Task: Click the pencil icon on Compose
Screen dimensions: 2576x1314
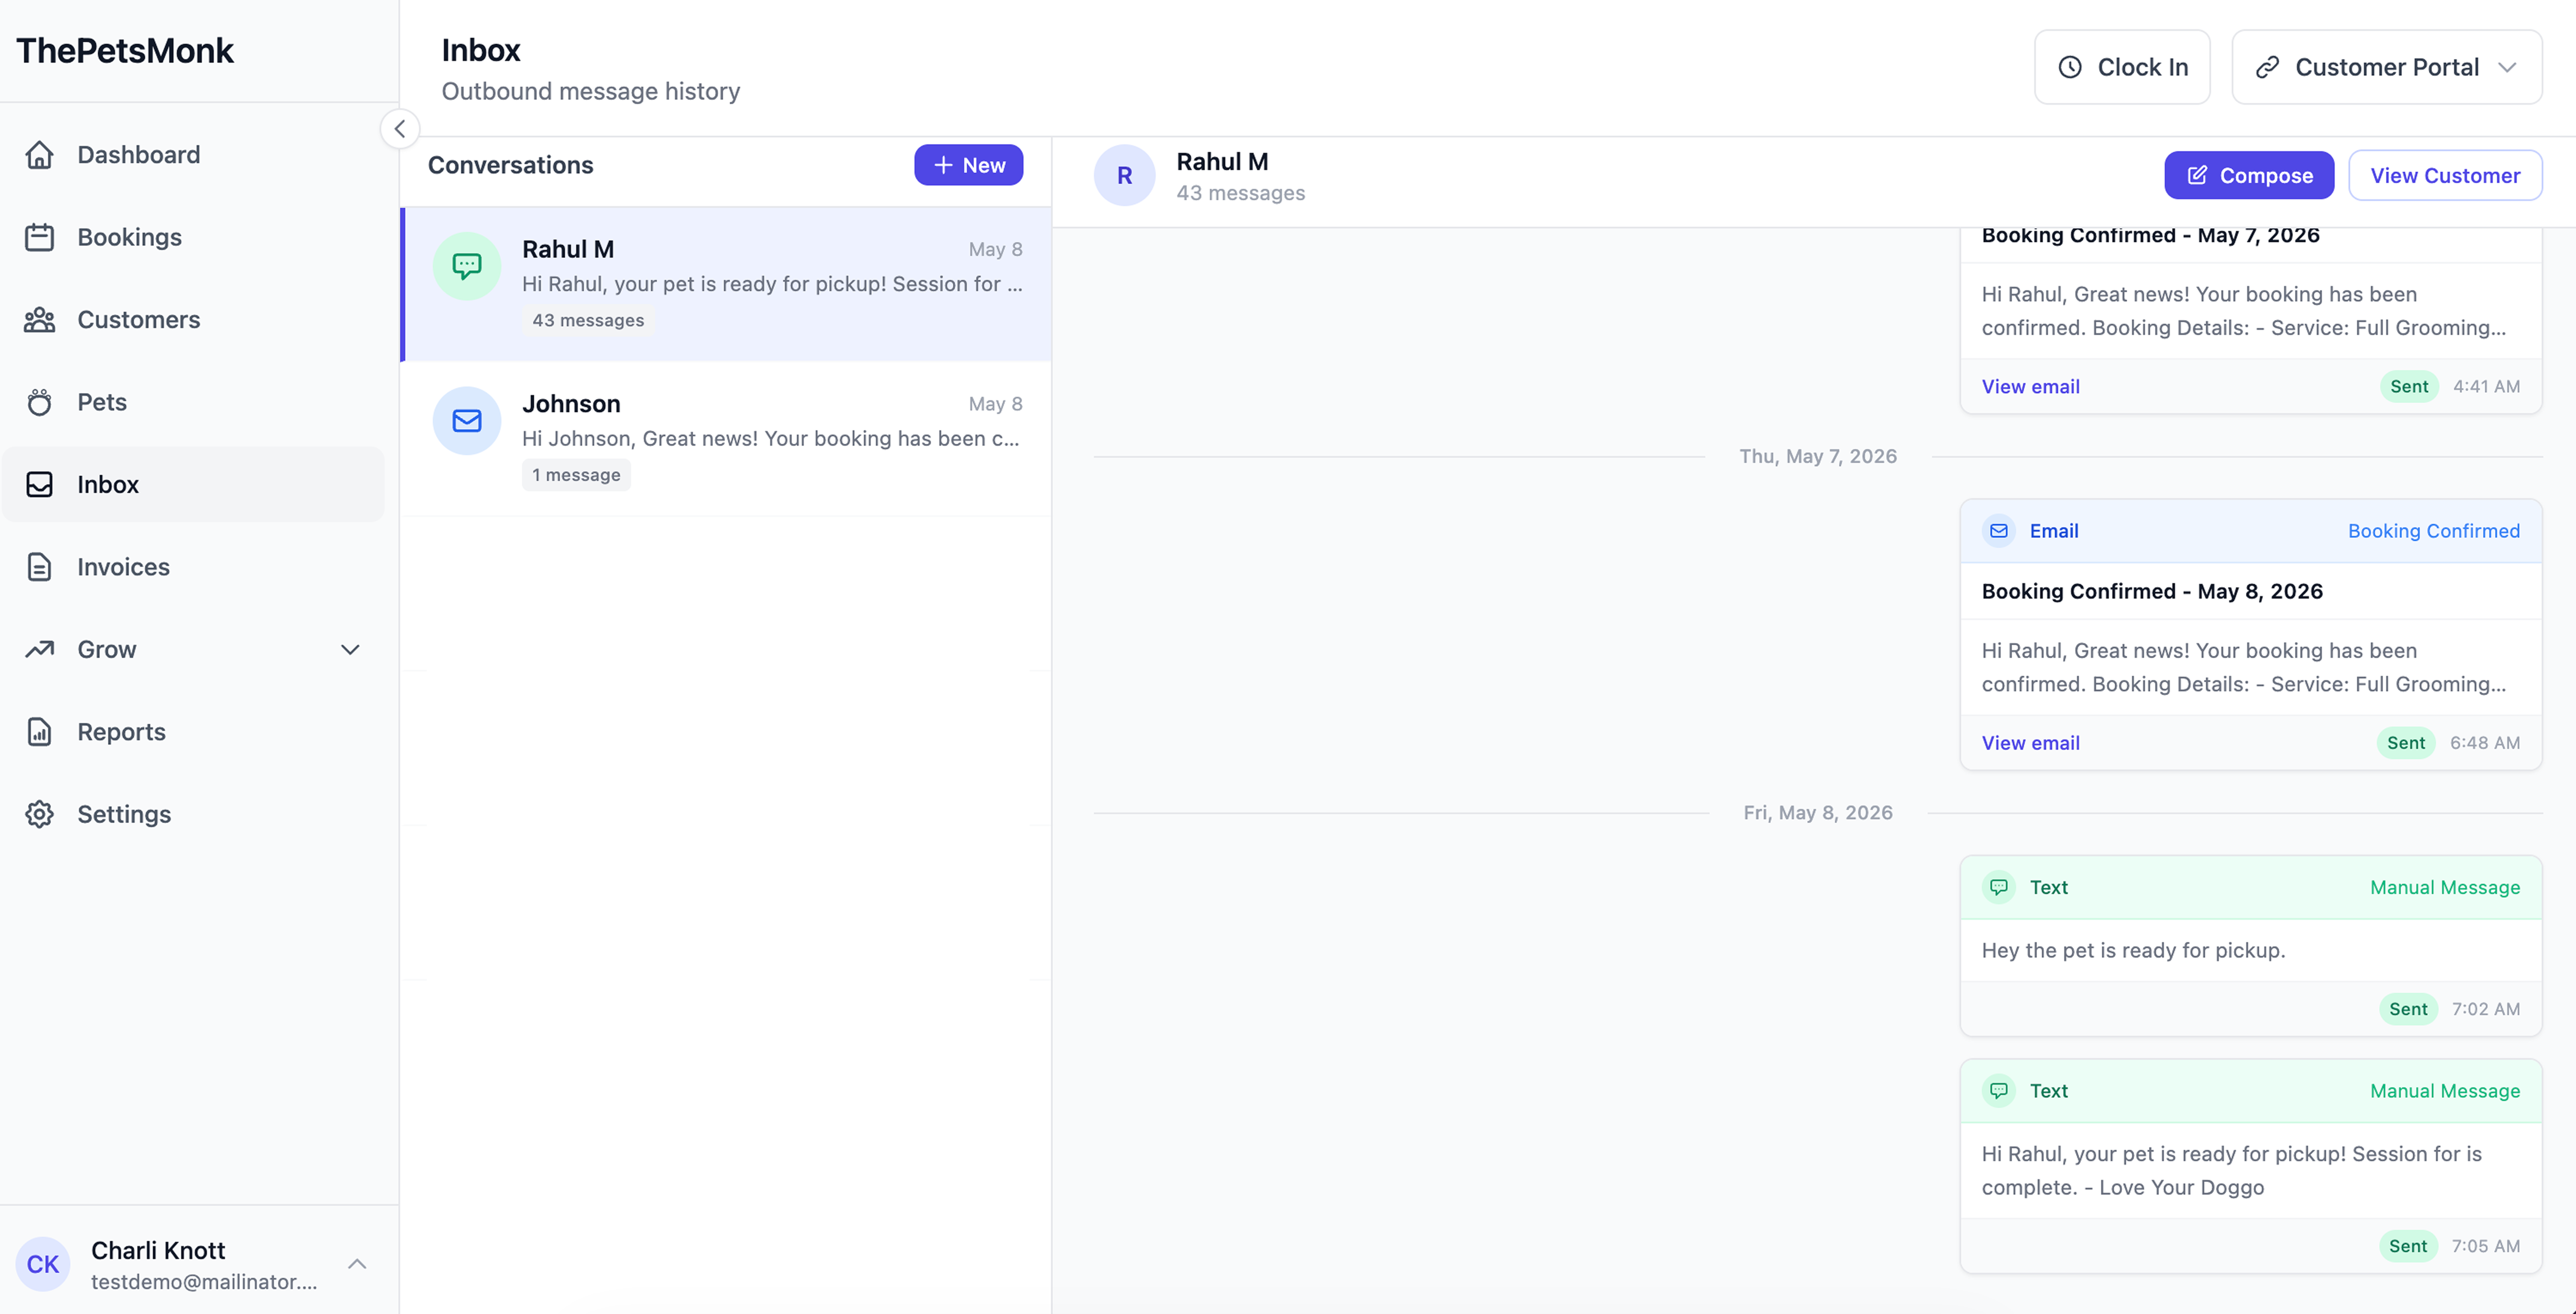Action: pos(2197,175)
